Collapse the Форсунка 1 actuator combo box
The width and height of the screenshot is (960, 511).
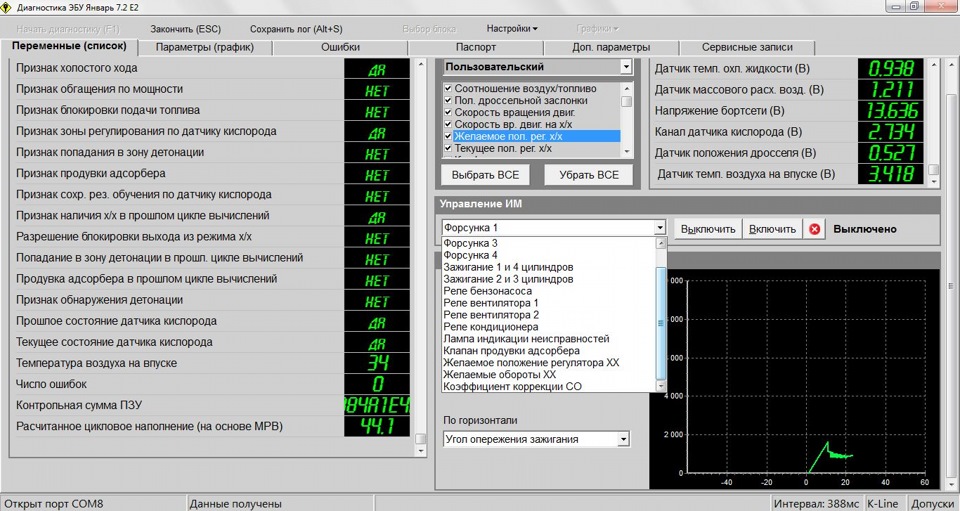coord(659,228)
